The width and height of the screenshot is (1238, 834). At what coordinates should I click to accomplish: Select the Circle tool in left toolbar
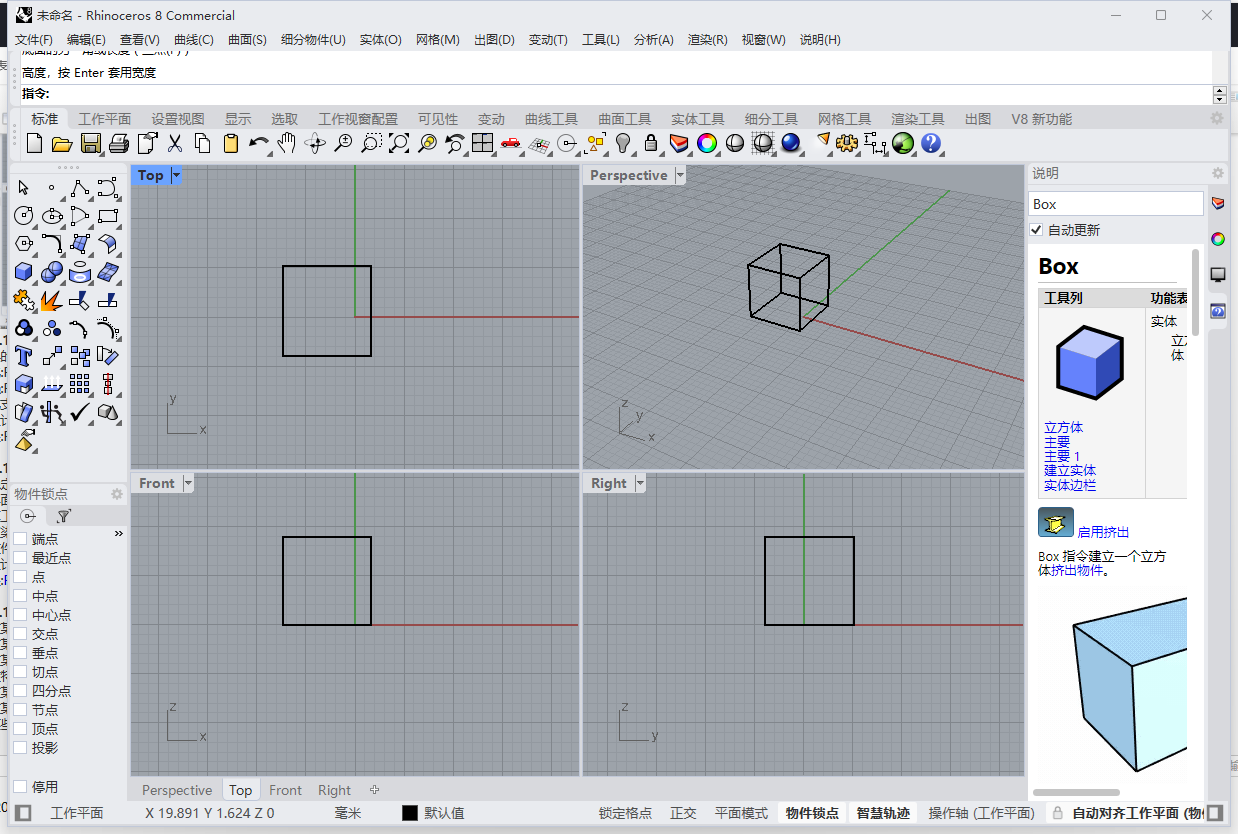[x=24, y=216]
